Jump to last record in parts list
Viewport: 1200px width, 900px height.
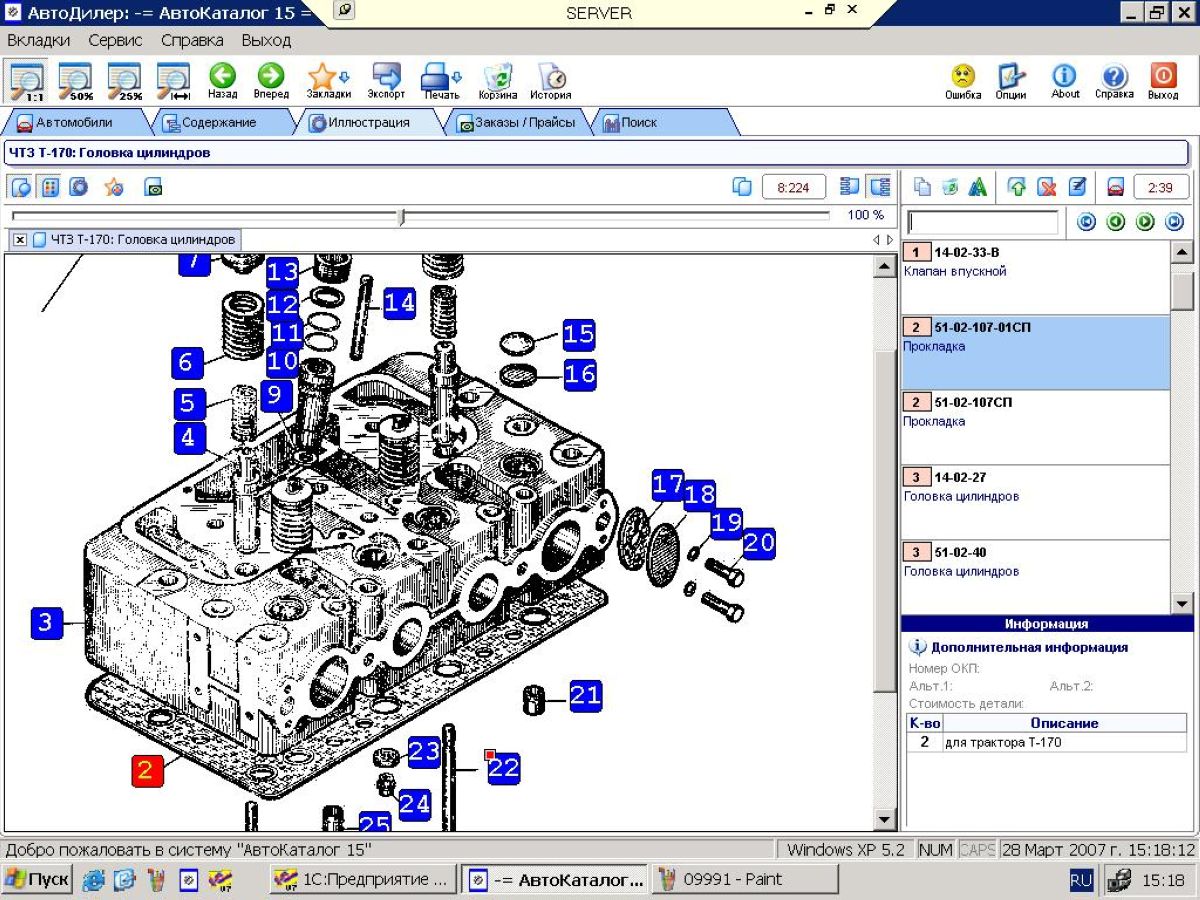point(1175,222)
